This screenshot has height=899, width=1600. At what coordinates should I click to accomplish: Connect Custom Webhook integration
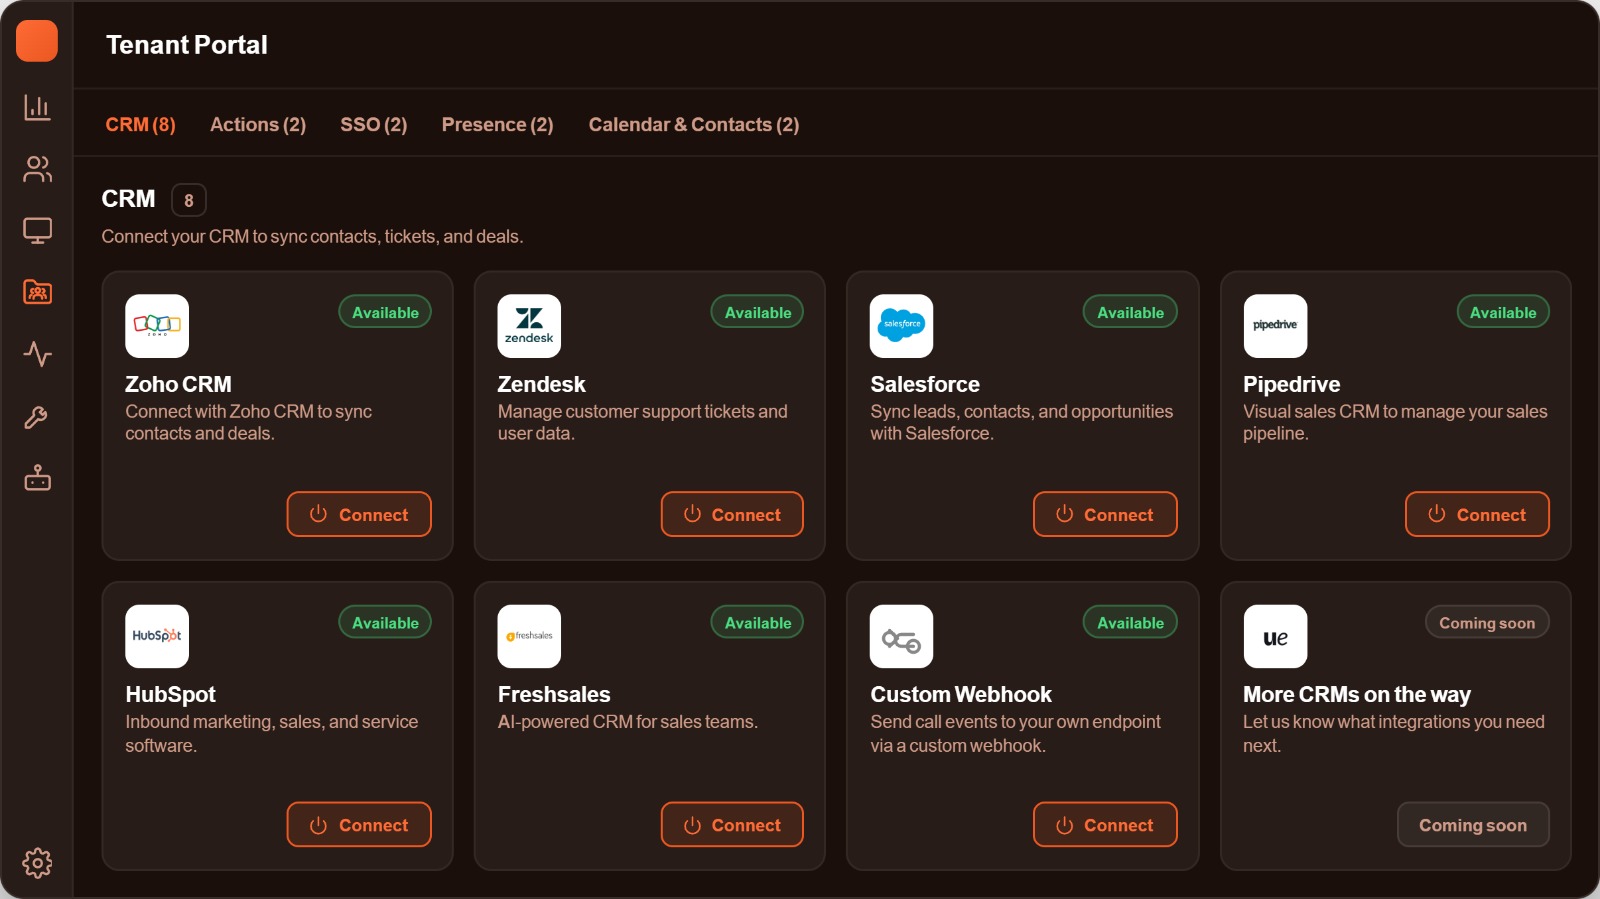pos(1105,825)
